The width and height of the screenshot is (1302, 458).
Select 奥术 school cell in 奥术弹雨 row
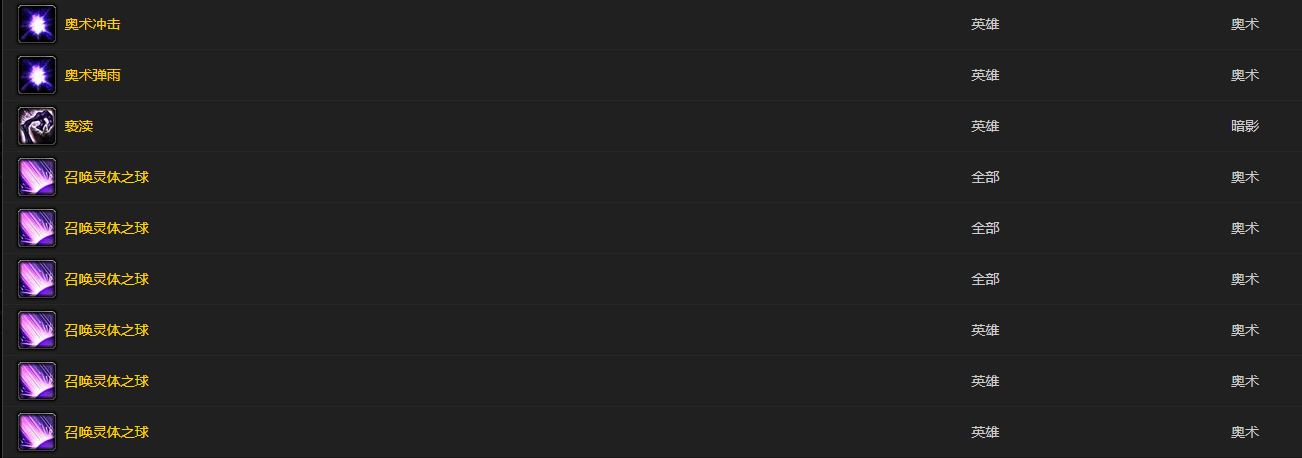(1245, 75)
